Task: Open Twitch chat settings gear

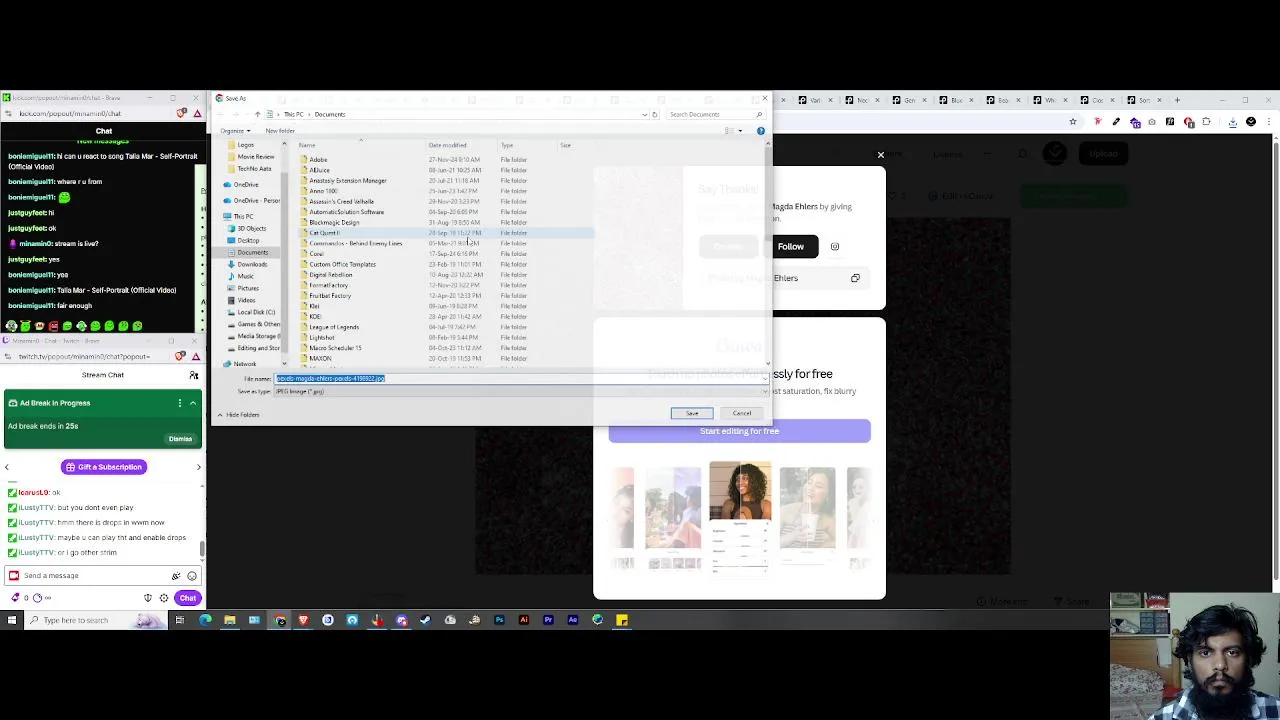Action: (x=163, y=598)
